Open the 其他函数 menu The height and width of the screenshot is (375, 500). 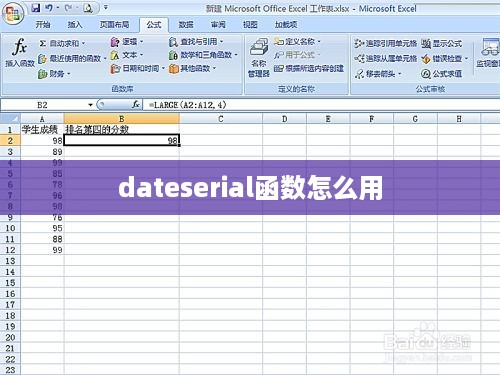coord(192,69)
